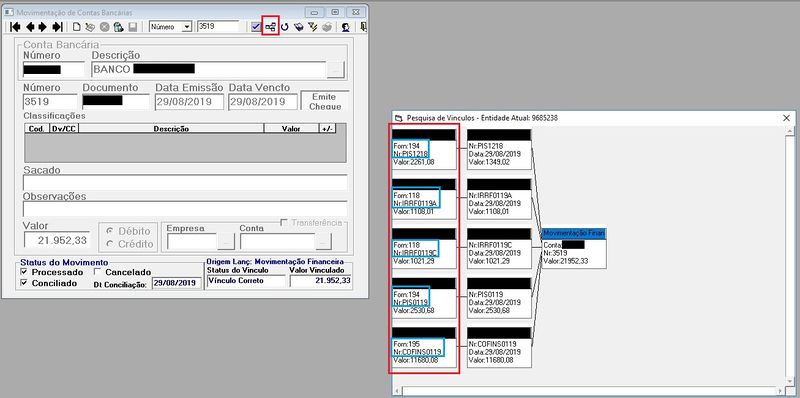The image size is (800, 398).
Task: Toggle the Cancelado checkbox
Action: pos(98,272)
